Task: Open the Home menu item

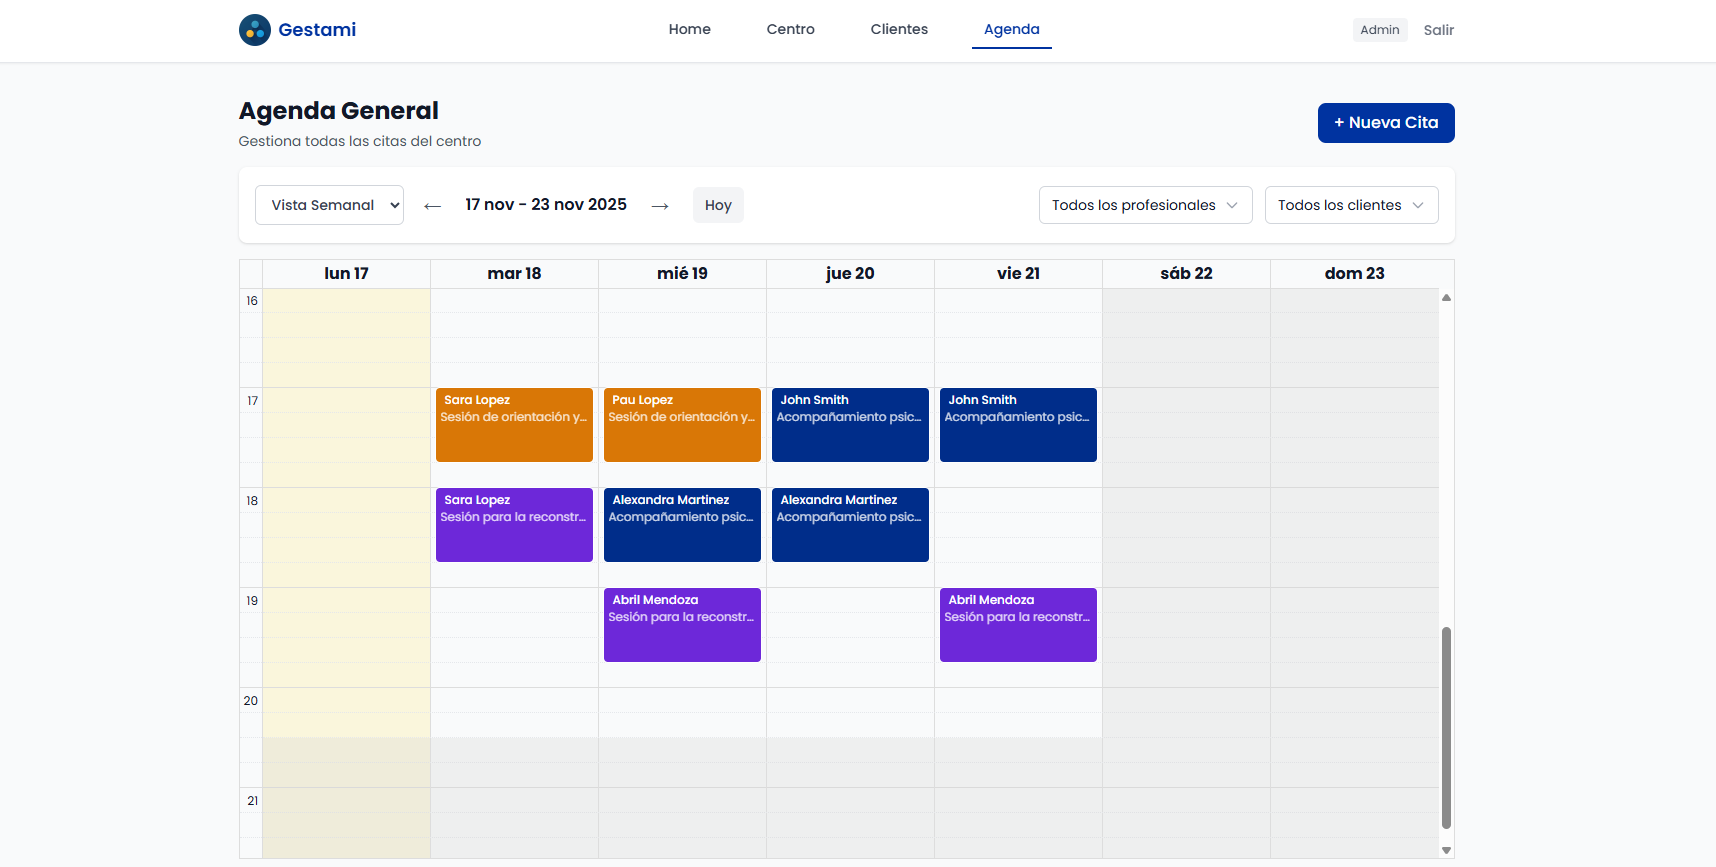Action: pyautogui.click(x=689, y=29)
